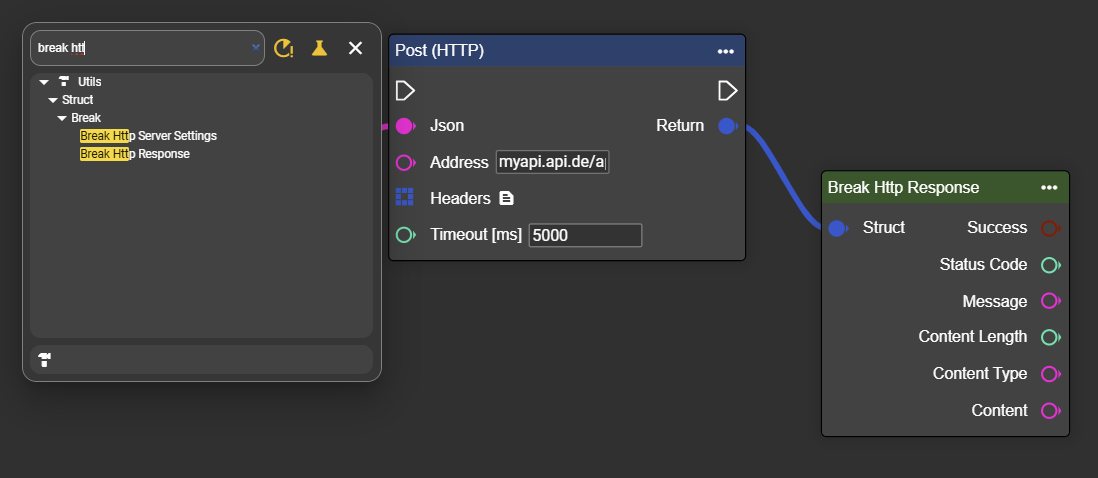Screen dimensions: 1098x478
Task: Open the search field dropdown arrow
Action: (x=256, y=47)
